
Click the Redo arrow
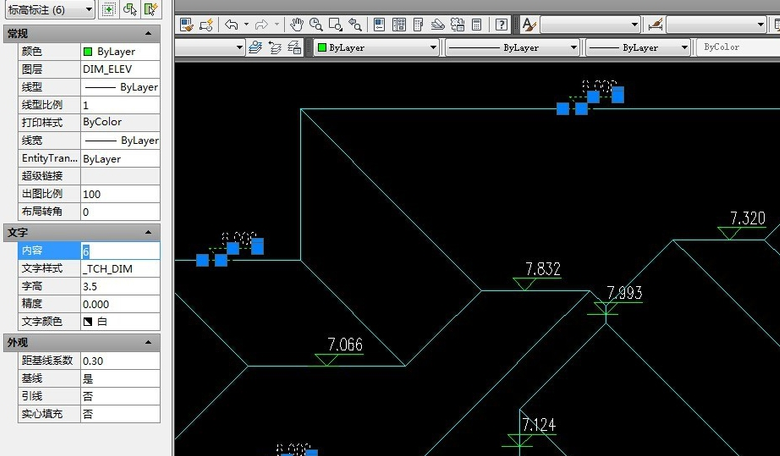pos(261,24)
